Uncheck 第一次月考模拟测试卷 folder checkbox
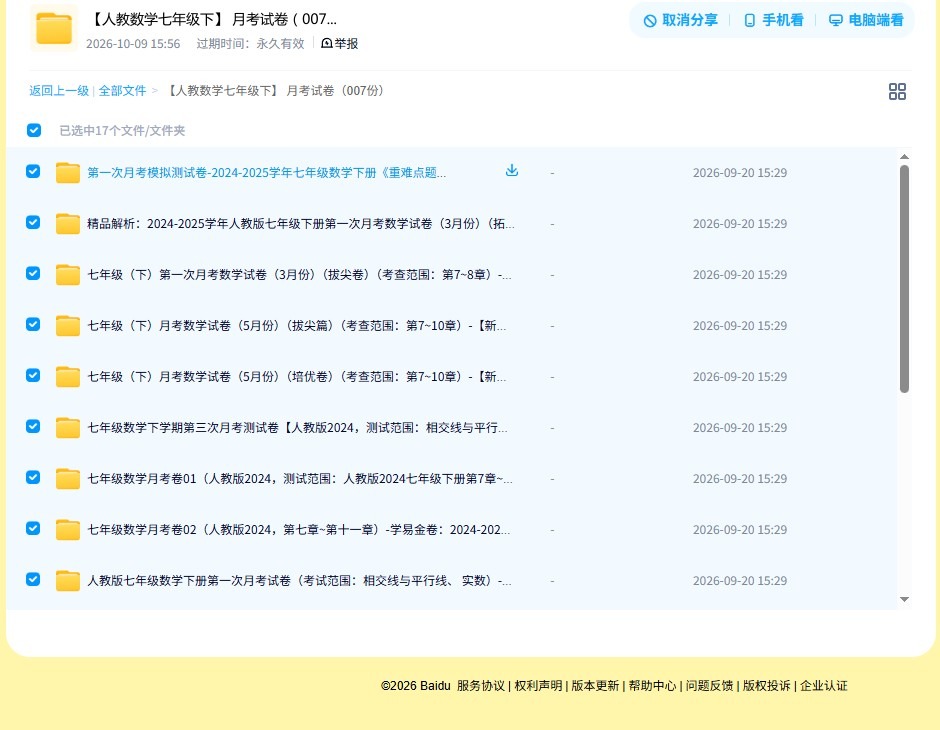Image resolution: width=940 pixels, height=730 pixels. tap(33, 171)
